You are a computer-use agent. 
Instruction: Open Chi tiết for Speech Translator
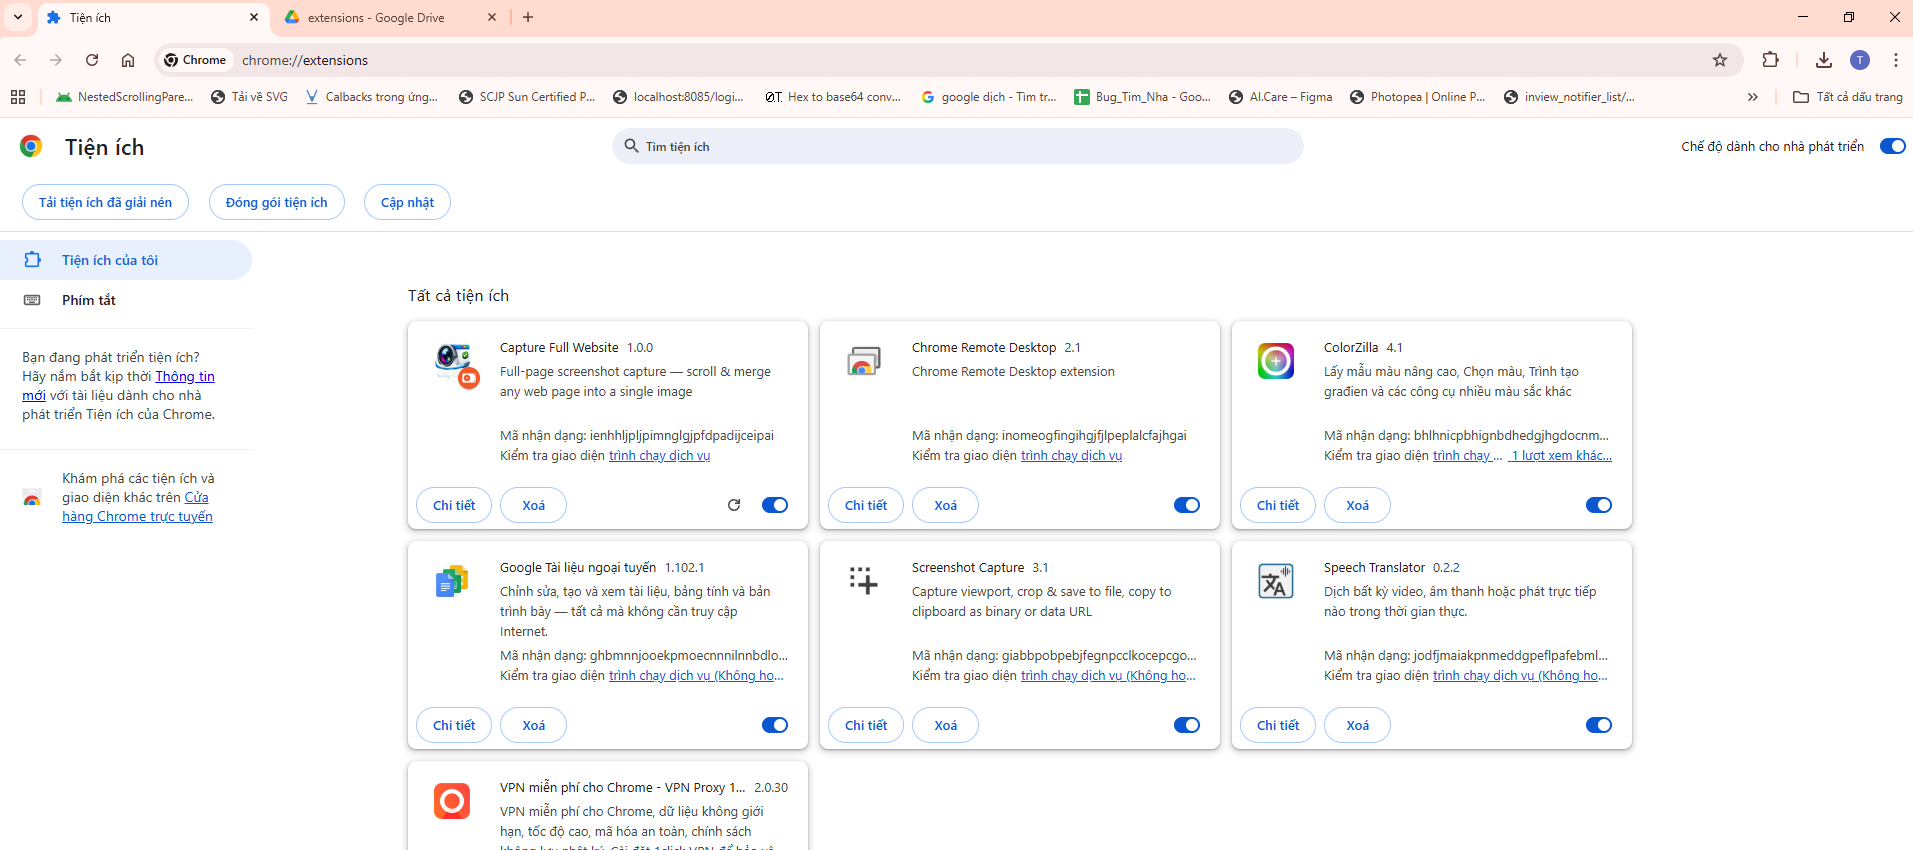1278,725
